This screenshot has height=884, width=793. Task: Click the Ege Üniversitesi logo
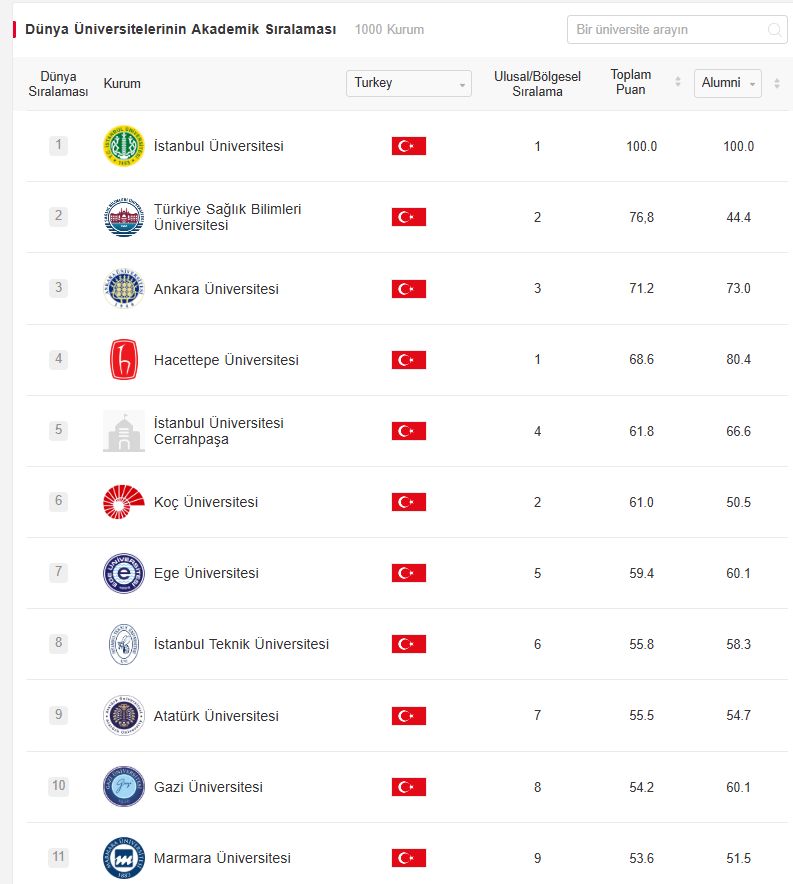pyautogui.click(x=124, y=573)
